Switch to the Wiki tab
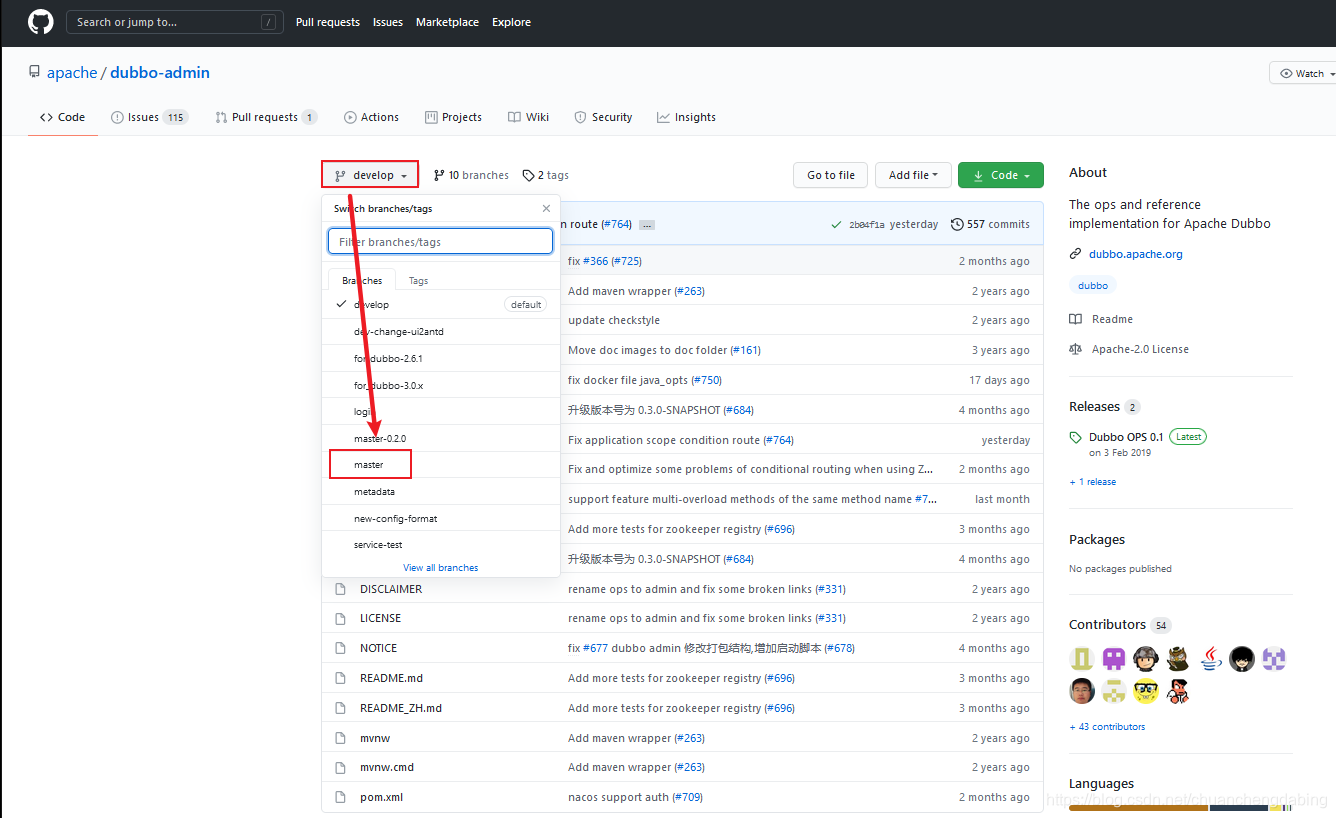The width and height of the screenshot is (1336, 818). pos(528,117)
